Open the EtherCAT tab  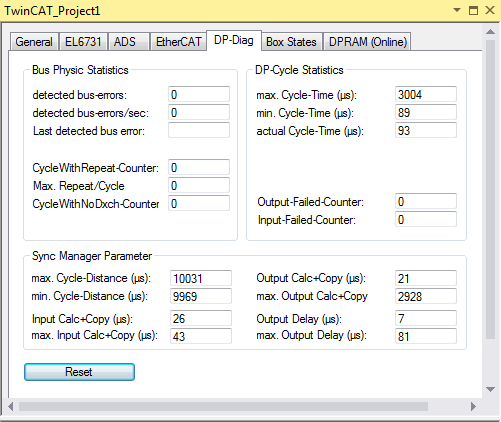pyautogui.click(x=178, y=42)
